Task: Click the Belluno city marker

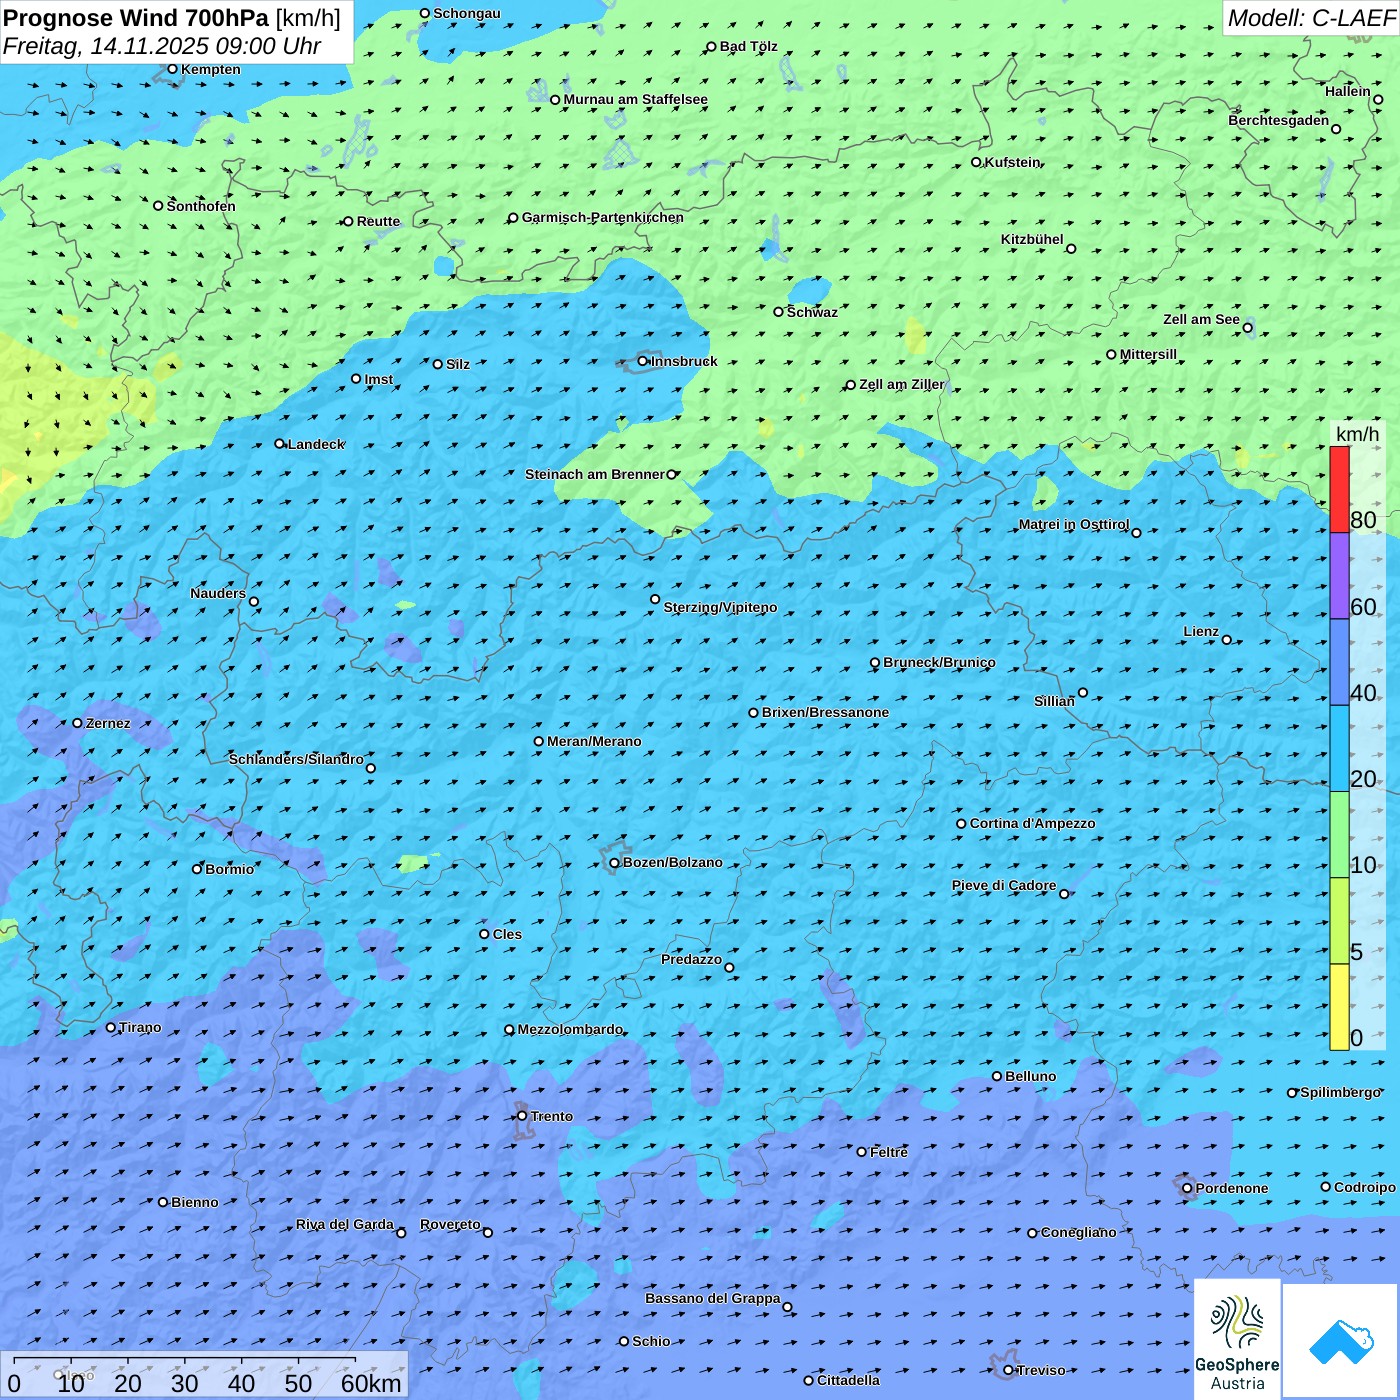Action: point(997,1076)
